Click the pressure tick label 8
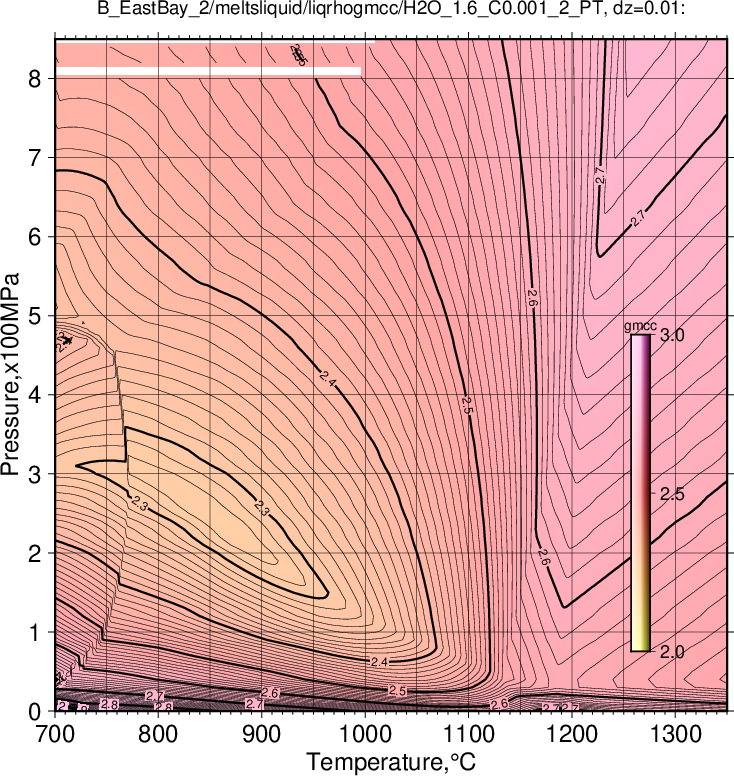Image resolution: width=734 pixels, height=776 pixels. point(35,79)
